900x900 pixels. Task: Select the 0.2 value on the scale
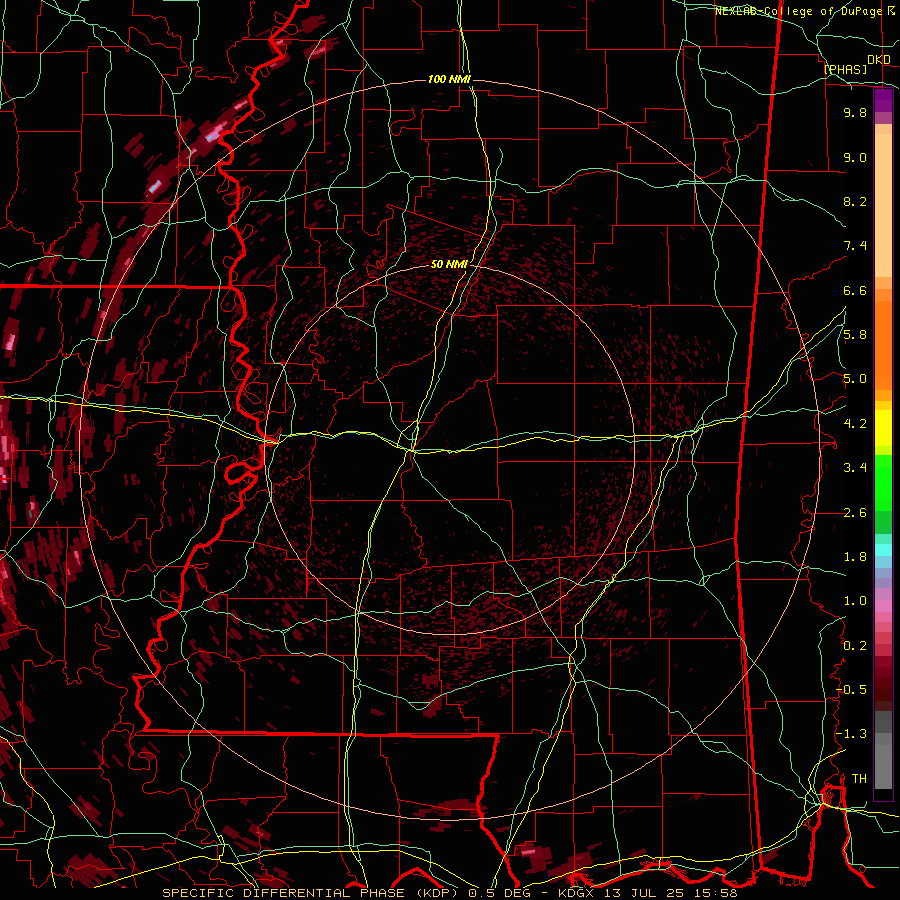855,646
